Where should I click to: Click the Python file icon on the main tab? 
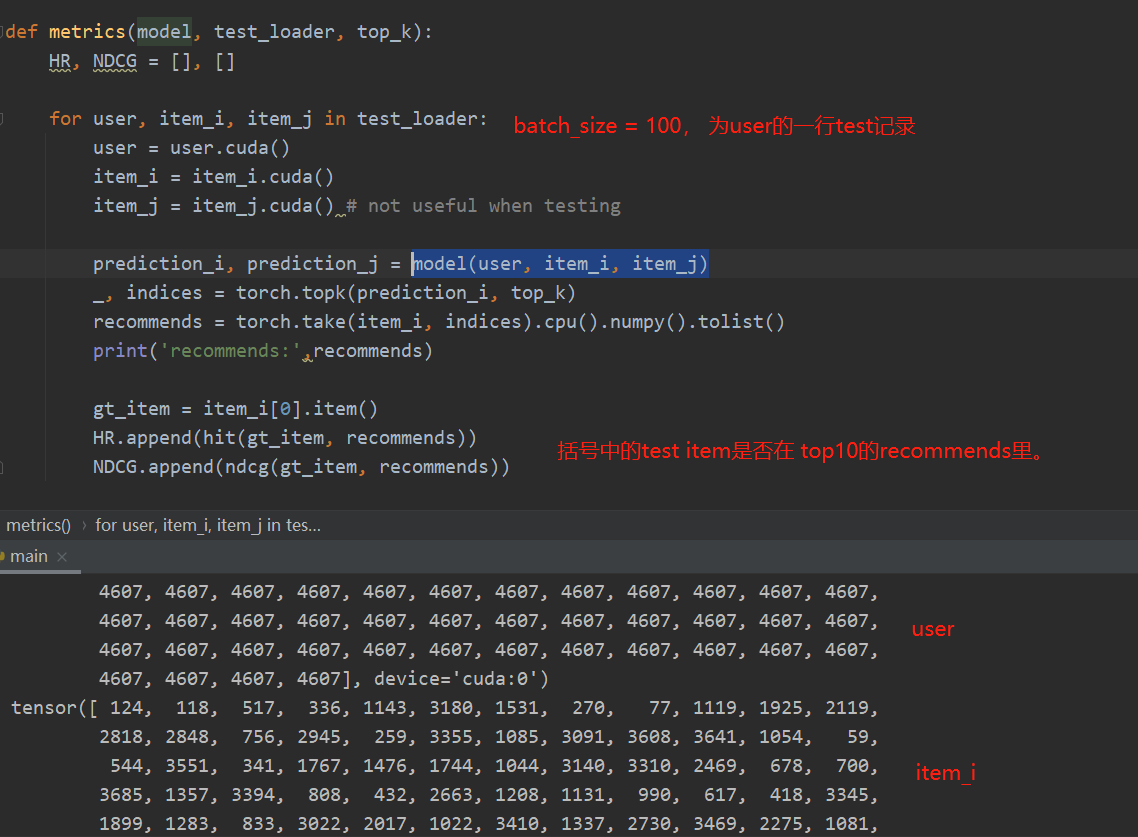(x=4, y=556)
